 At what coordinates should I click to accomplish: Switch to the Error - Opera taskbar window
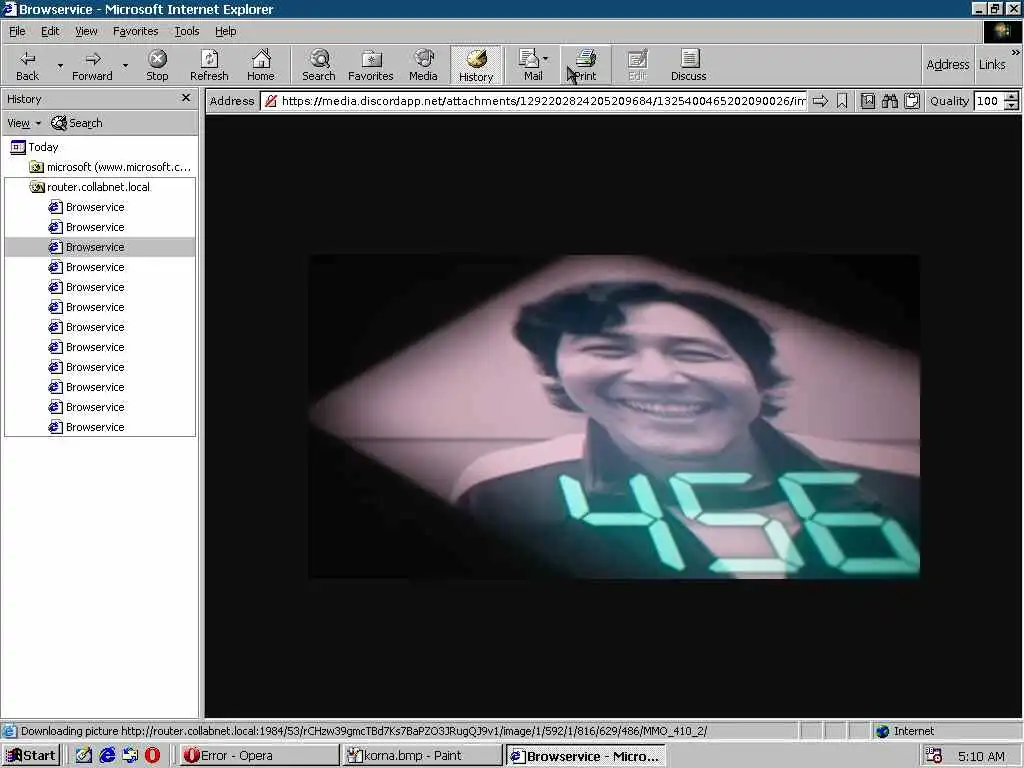point(259,756)
